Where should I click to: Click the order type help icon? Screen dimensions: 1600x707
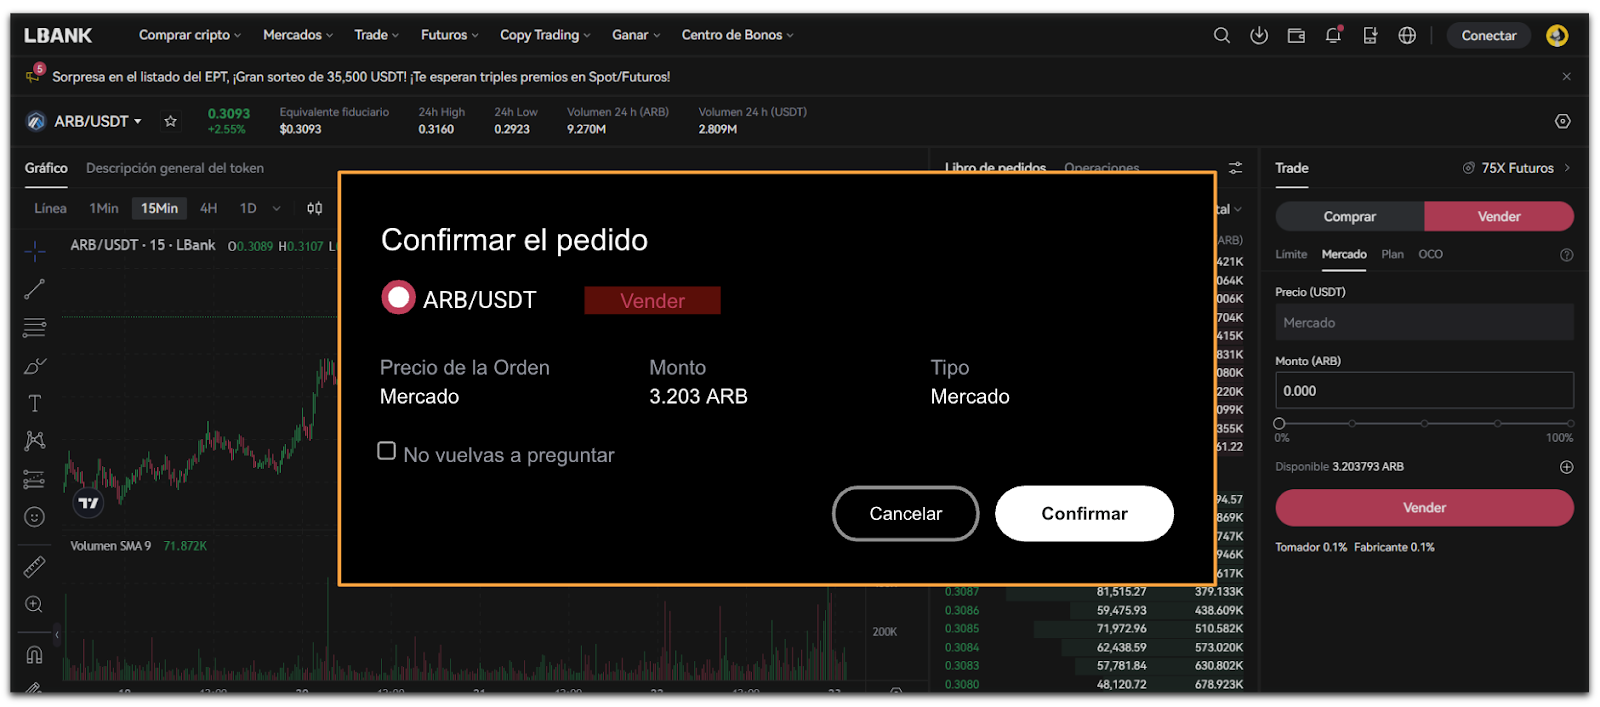coord(1567,255)
